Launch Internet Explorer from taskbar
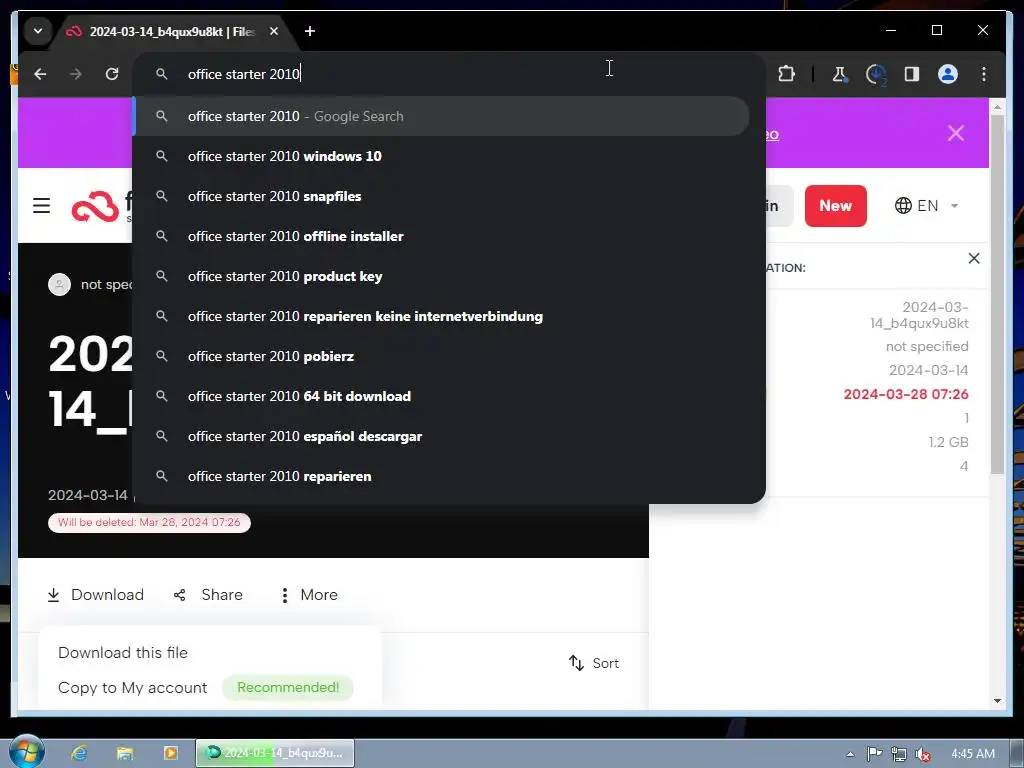This screenshot has height=768, width=1024. [79, 753]
